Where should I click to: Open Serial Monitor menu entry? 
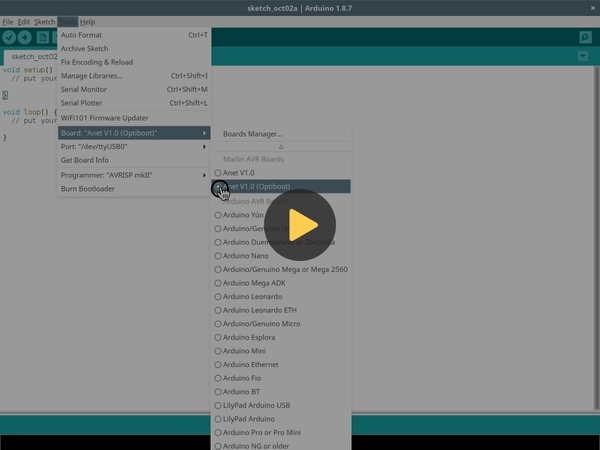point(134,89)
